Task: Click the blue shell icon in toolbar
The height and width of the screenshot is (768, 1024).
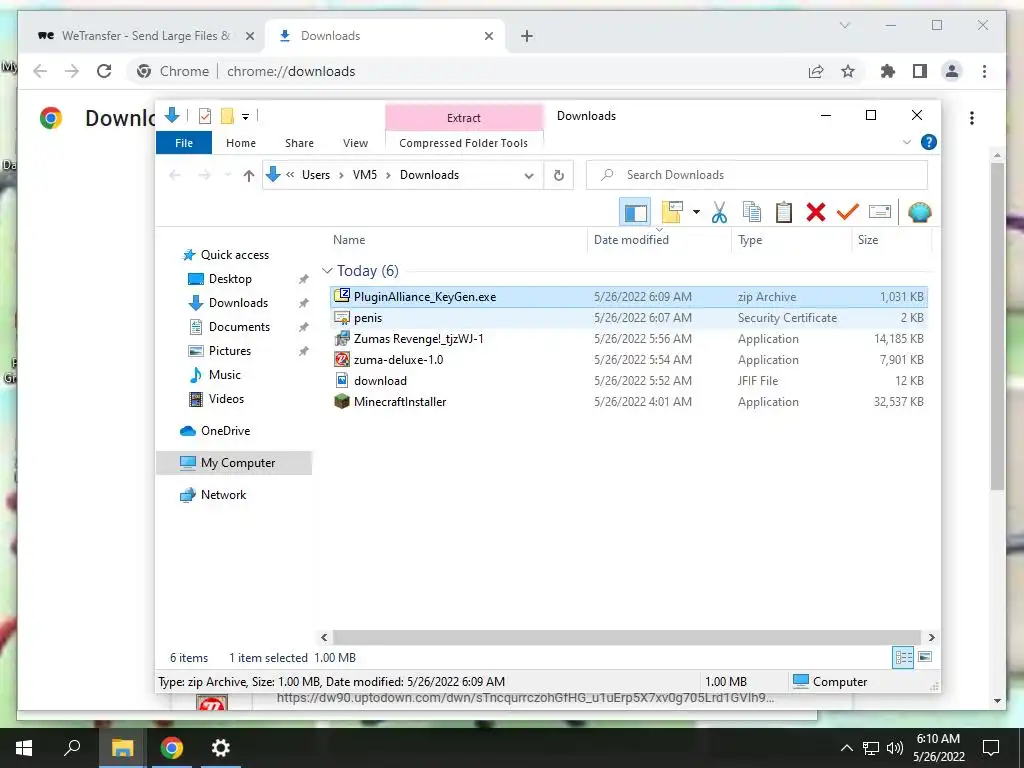Action: [920, 212]
